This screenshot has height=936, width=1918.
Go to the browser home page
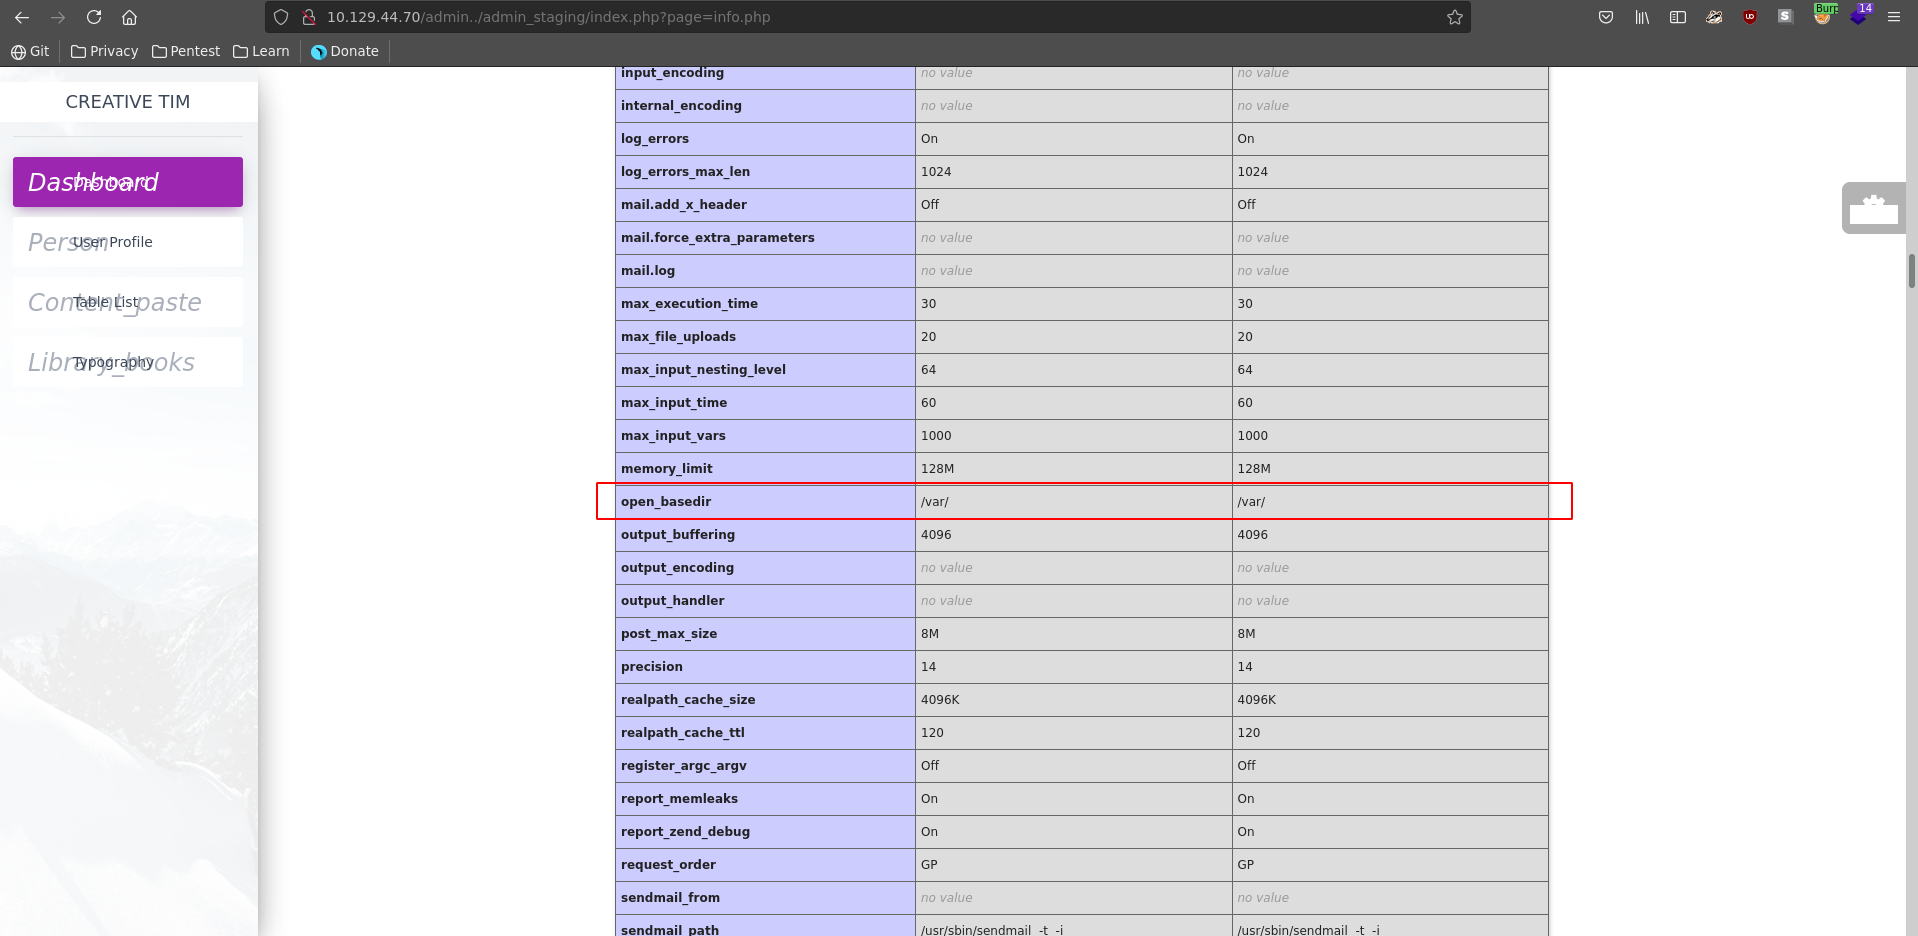[x=129, y=17]
